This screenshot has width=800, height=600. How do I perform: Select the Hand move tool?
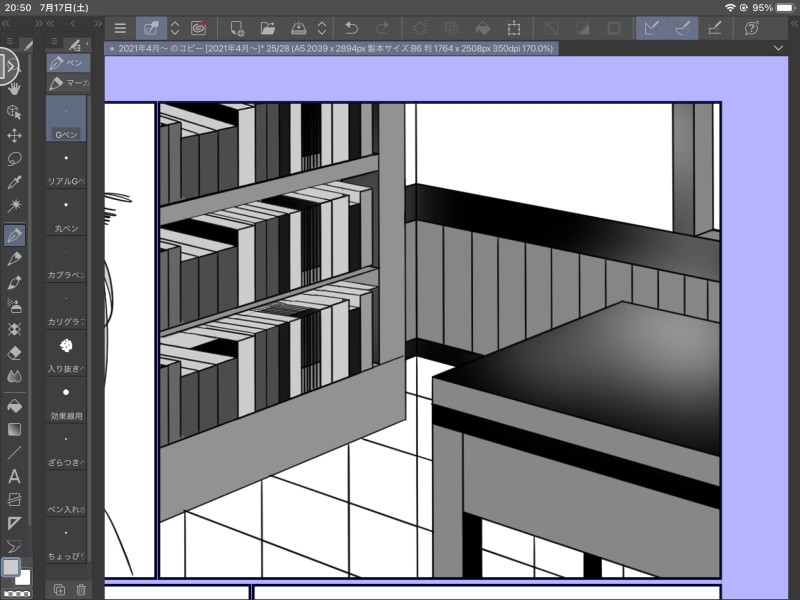point(14,88)
